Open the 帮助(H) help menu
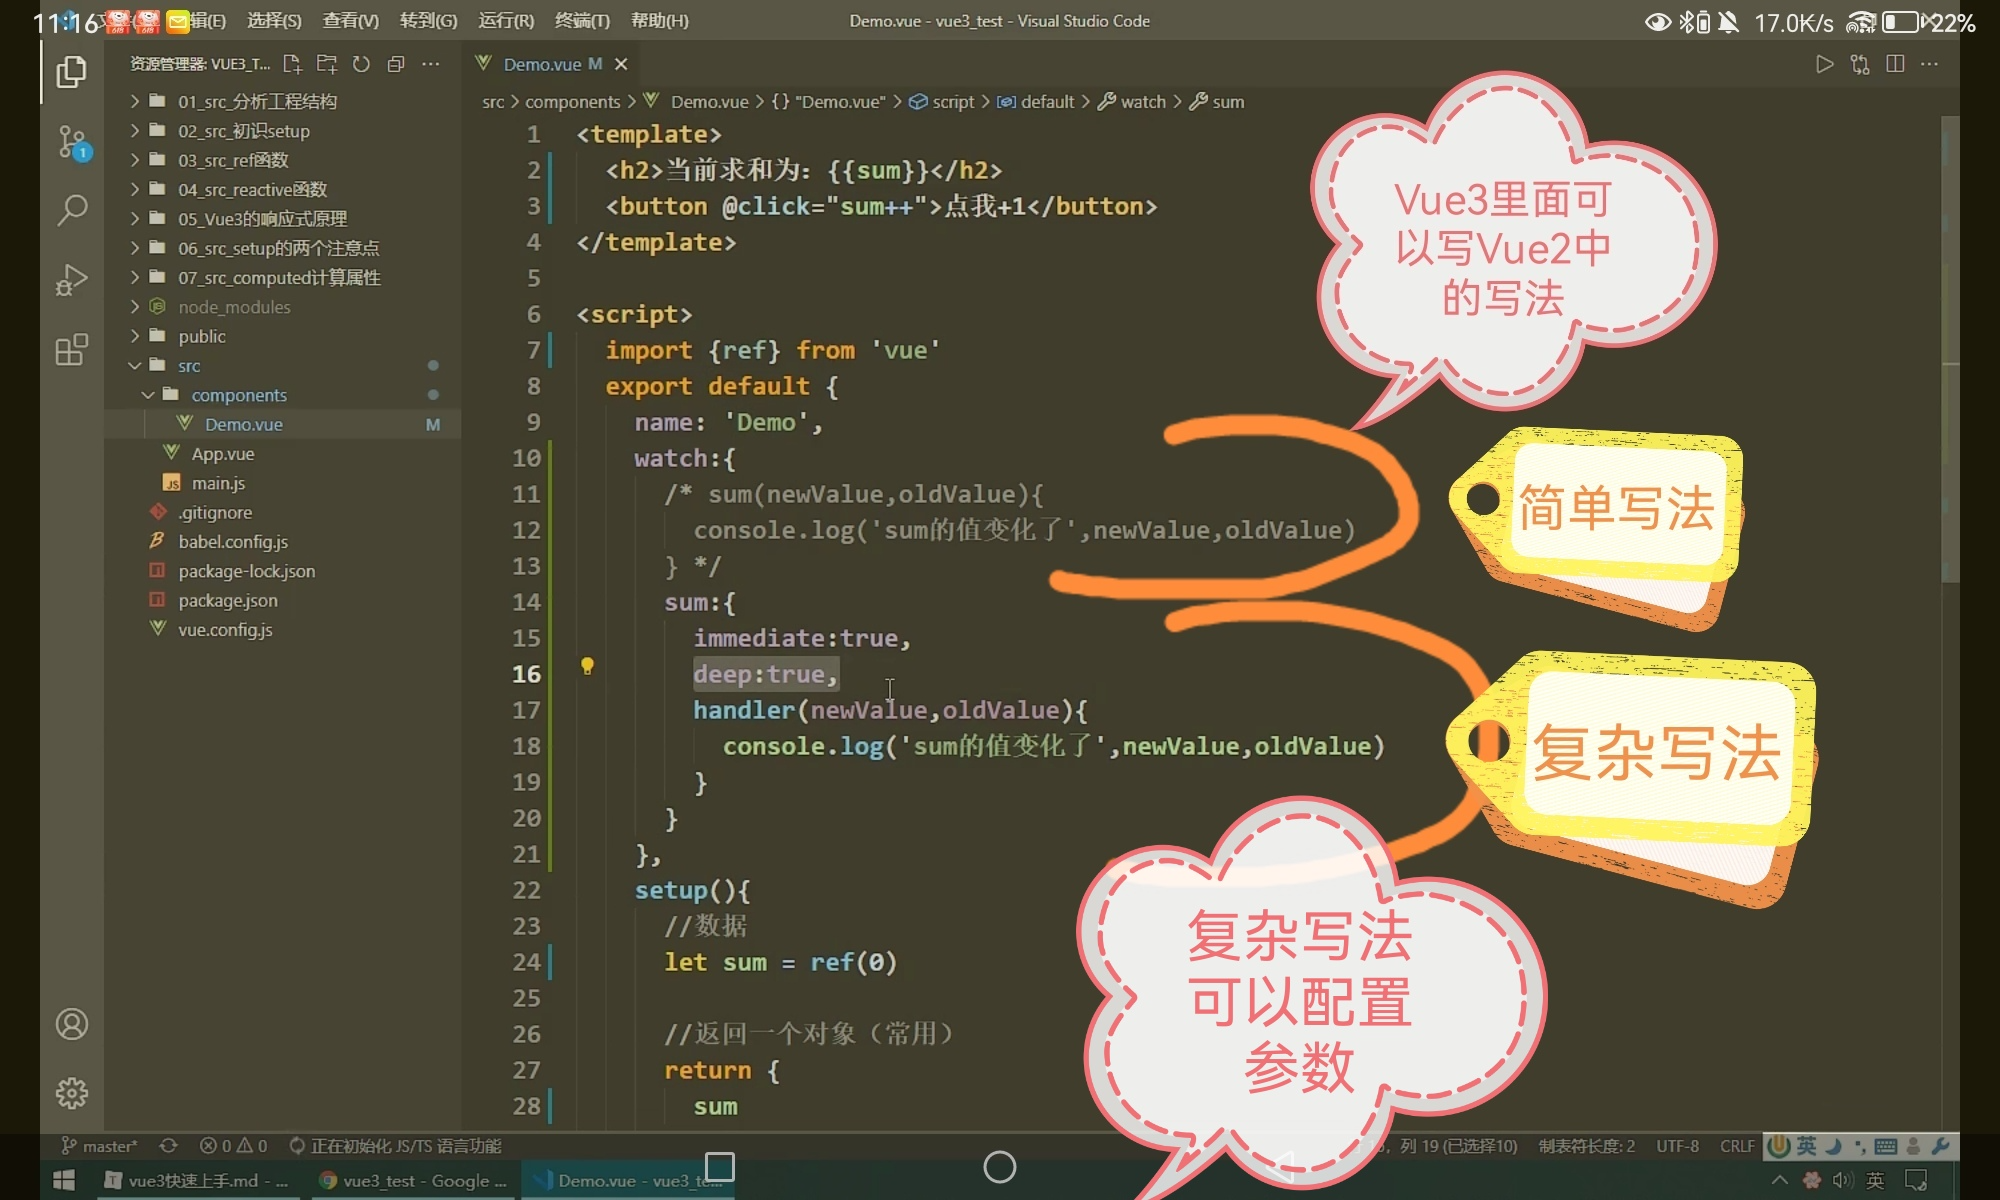The width and height of the screenshot is (2000, 1200). pyautogui.click(x=659, y=21)
